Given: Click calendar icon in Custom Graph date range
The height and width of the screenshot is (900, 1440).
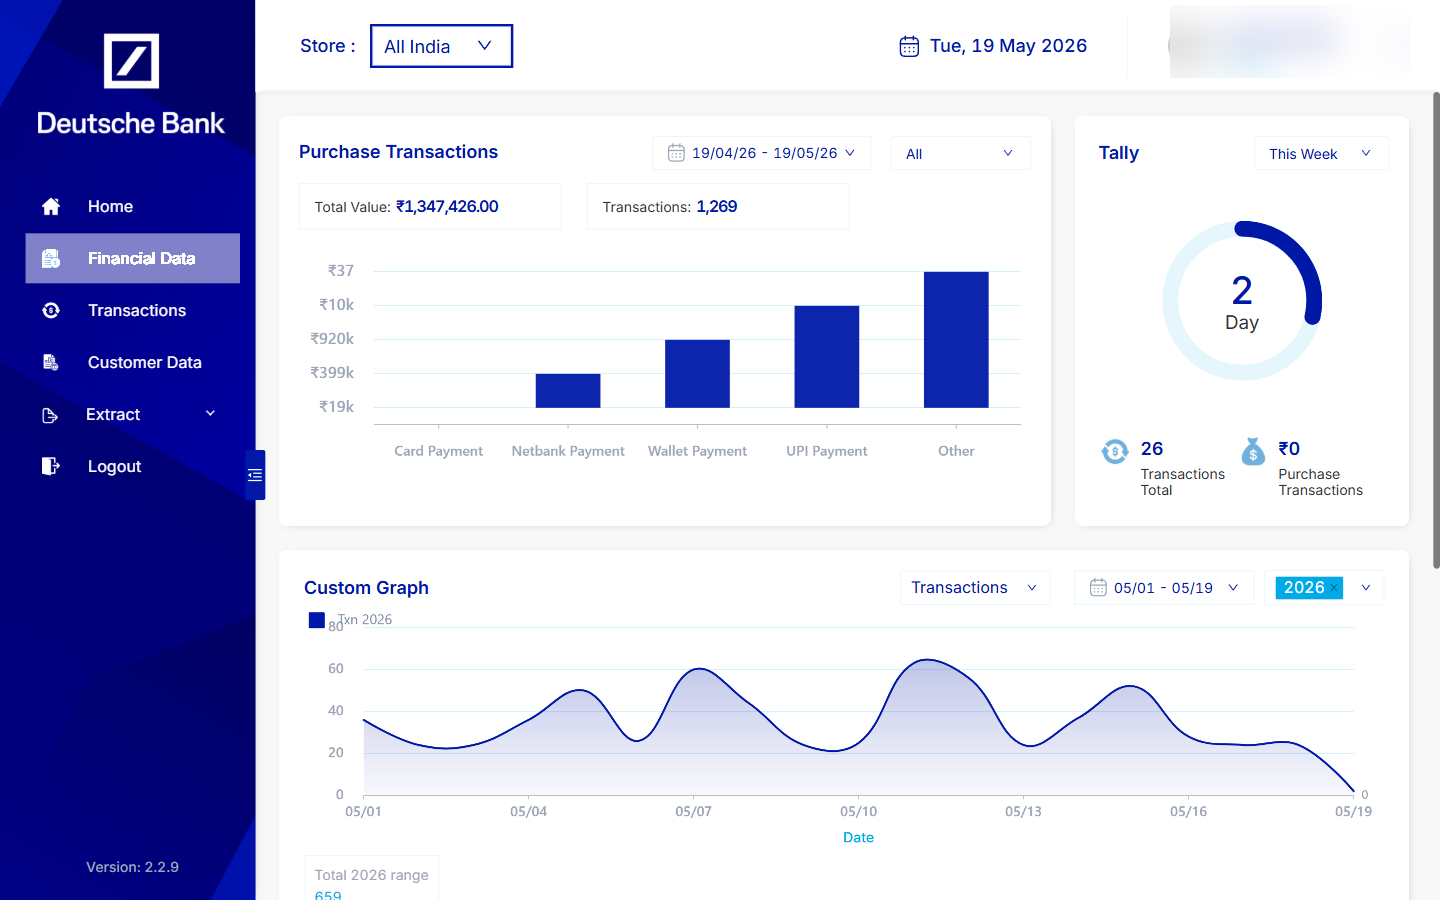Looking at the screenshot, I should pyautogui.click(x=1098, y=587).
